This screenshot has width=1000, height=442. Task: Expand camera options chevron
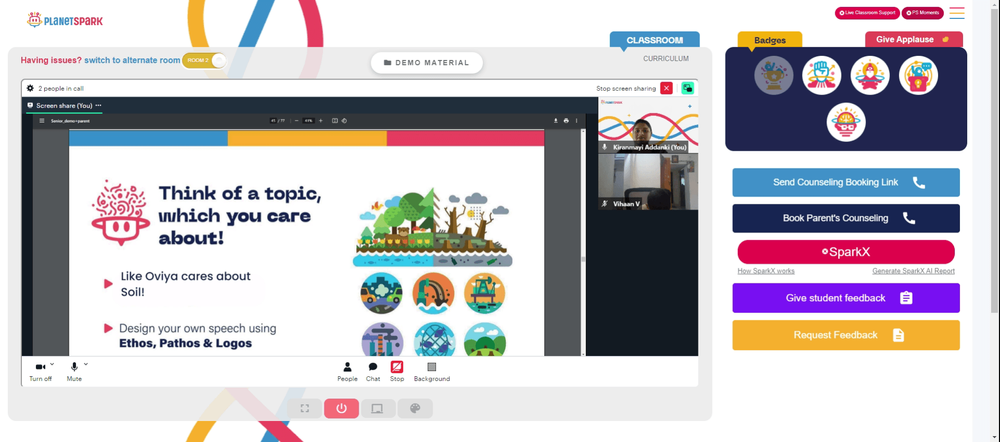pyautogui.click(x=52, y=364)
